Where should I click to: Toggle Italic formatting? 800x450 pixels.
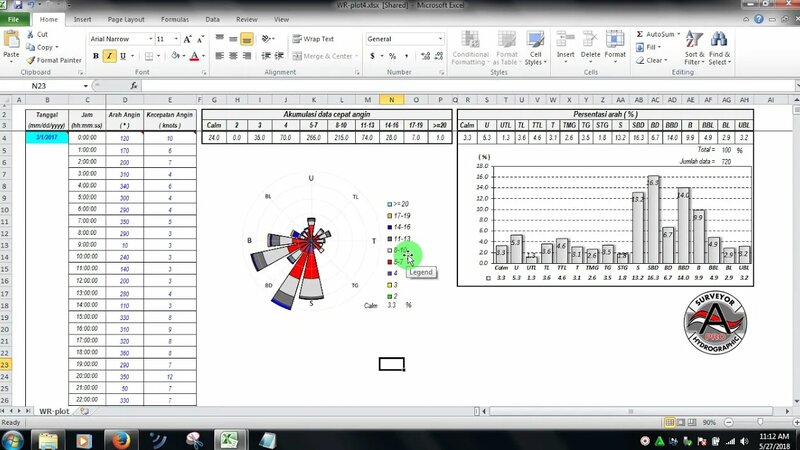(x=109, y=56)
